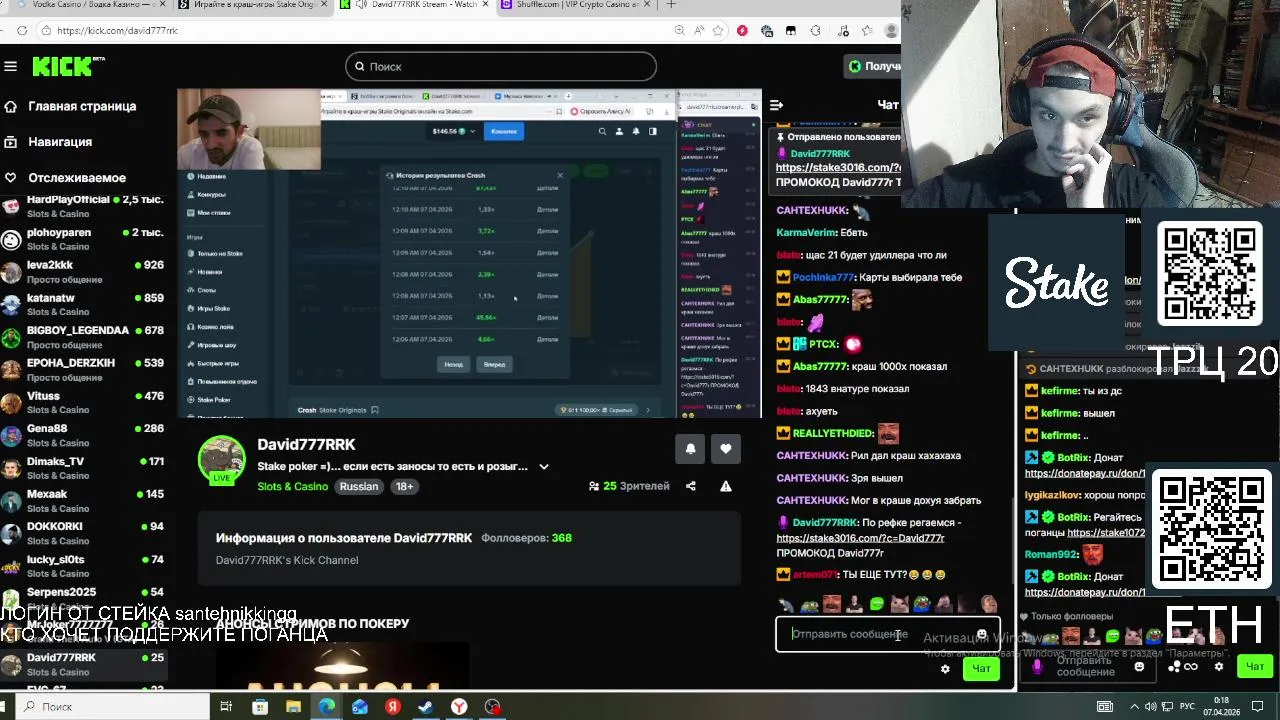Click the Russian language tag
Screen dimensions: 1280x720
point(359,487)
